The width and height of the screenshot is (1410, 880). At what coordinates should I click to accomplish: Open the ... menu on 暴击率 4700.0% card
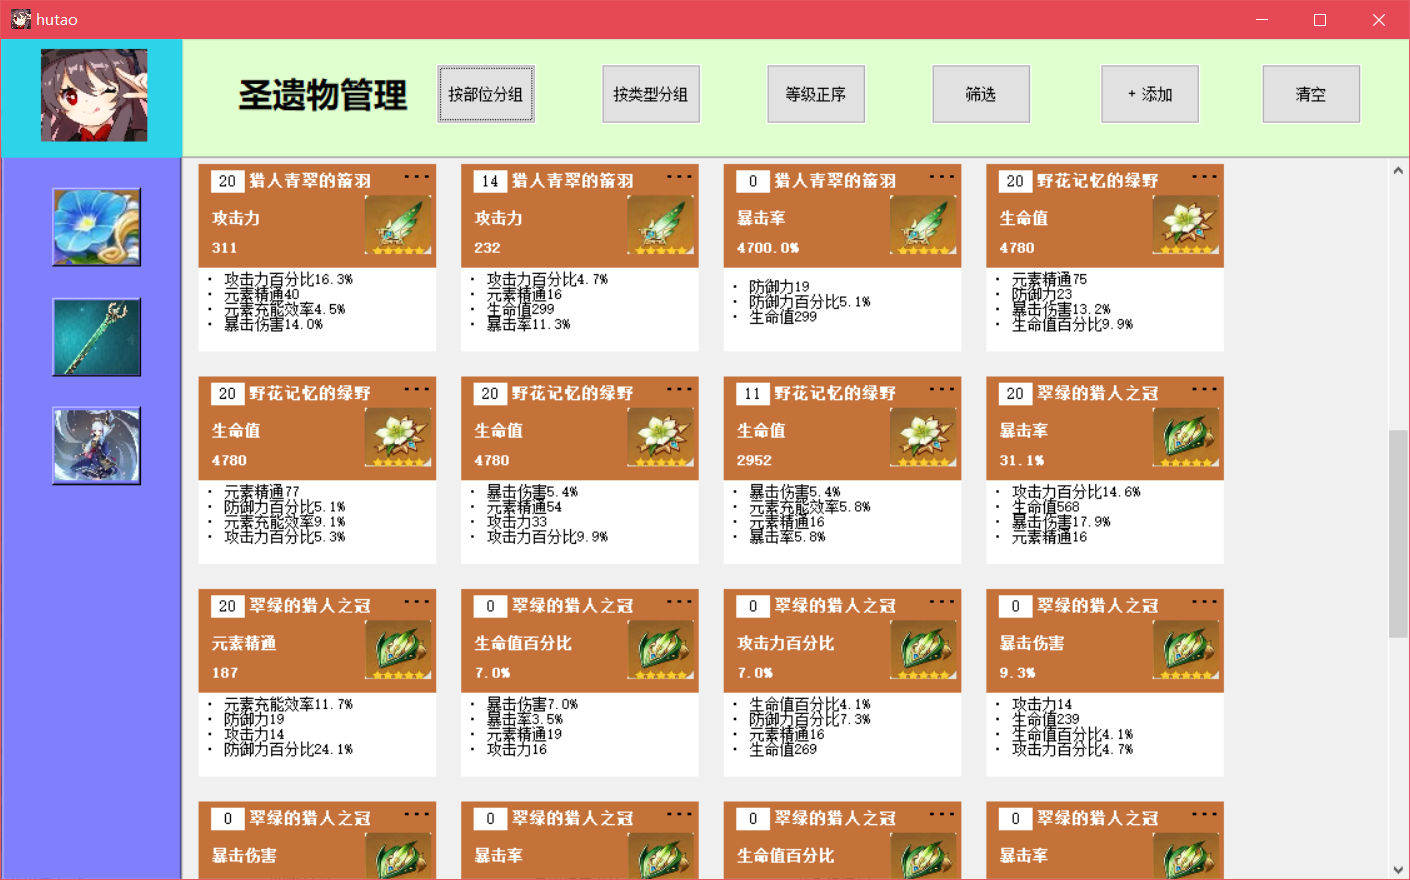(942, 177)
